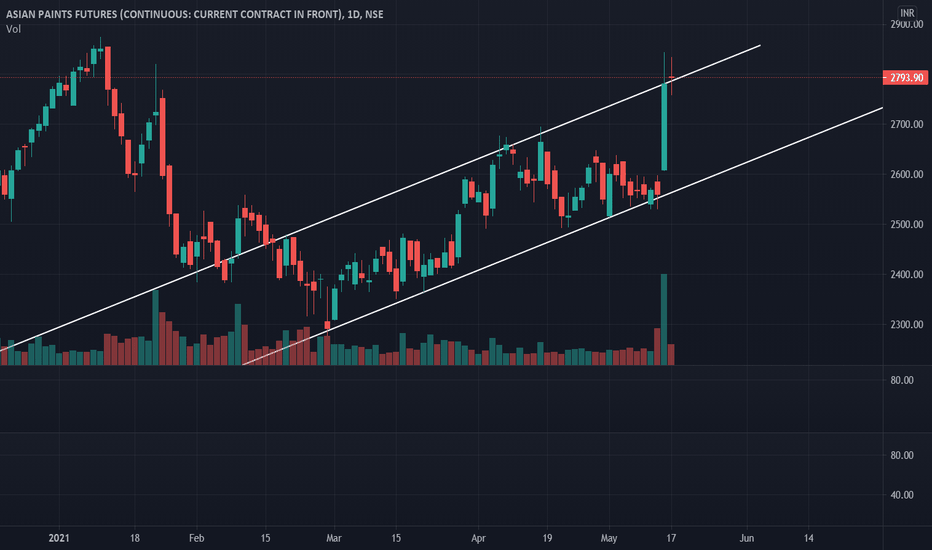The image size is (932, 550).
Task: Click the 40.00 axis label
Action: 902,495
